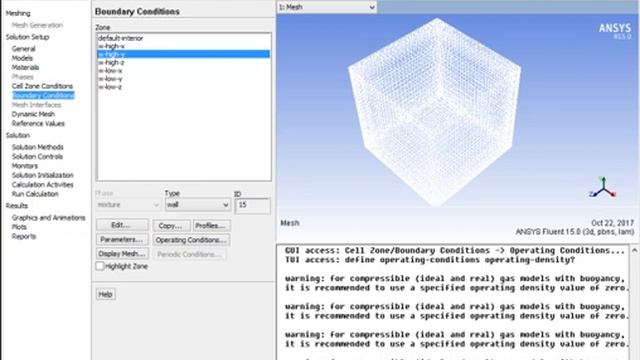Click the XYZ axis triad icon
640x360 pixels.
(603, 188)
